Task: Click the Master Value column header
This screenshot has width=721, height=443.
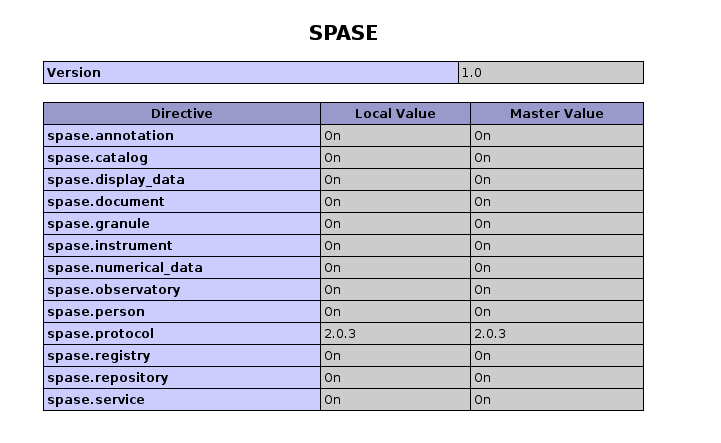Action: [556, 113]
